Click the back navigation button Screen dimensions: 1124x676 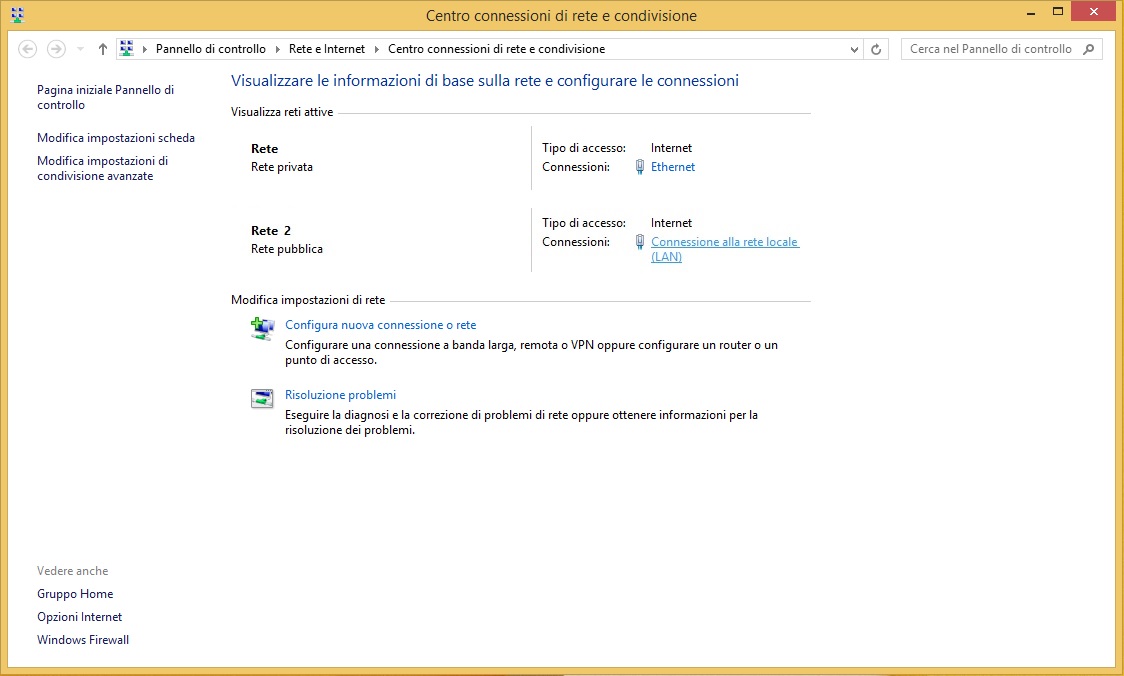(27, 48)
